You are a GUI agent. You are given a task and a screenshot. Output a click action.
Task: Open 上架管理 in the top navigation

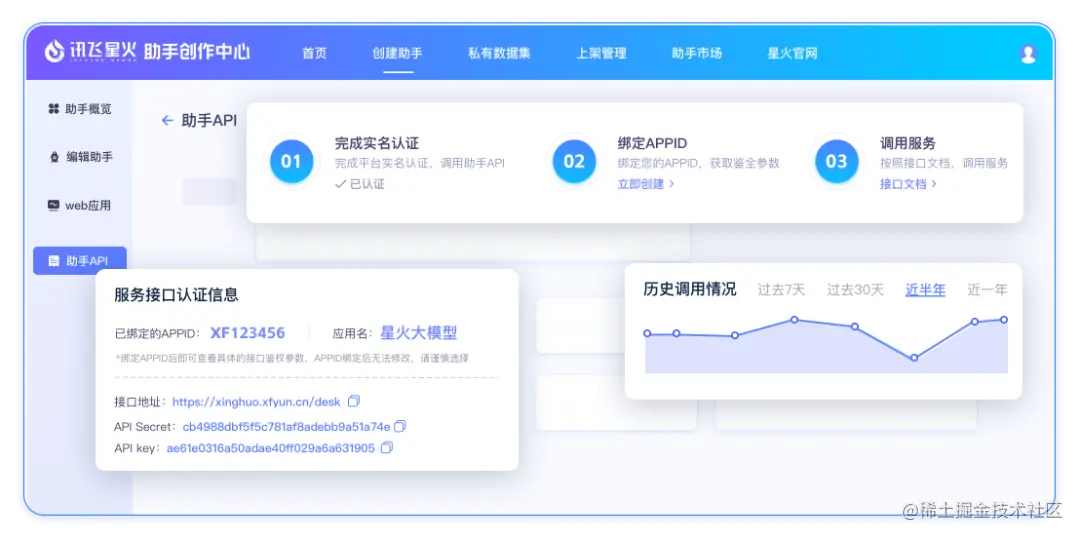click(601, 53)
